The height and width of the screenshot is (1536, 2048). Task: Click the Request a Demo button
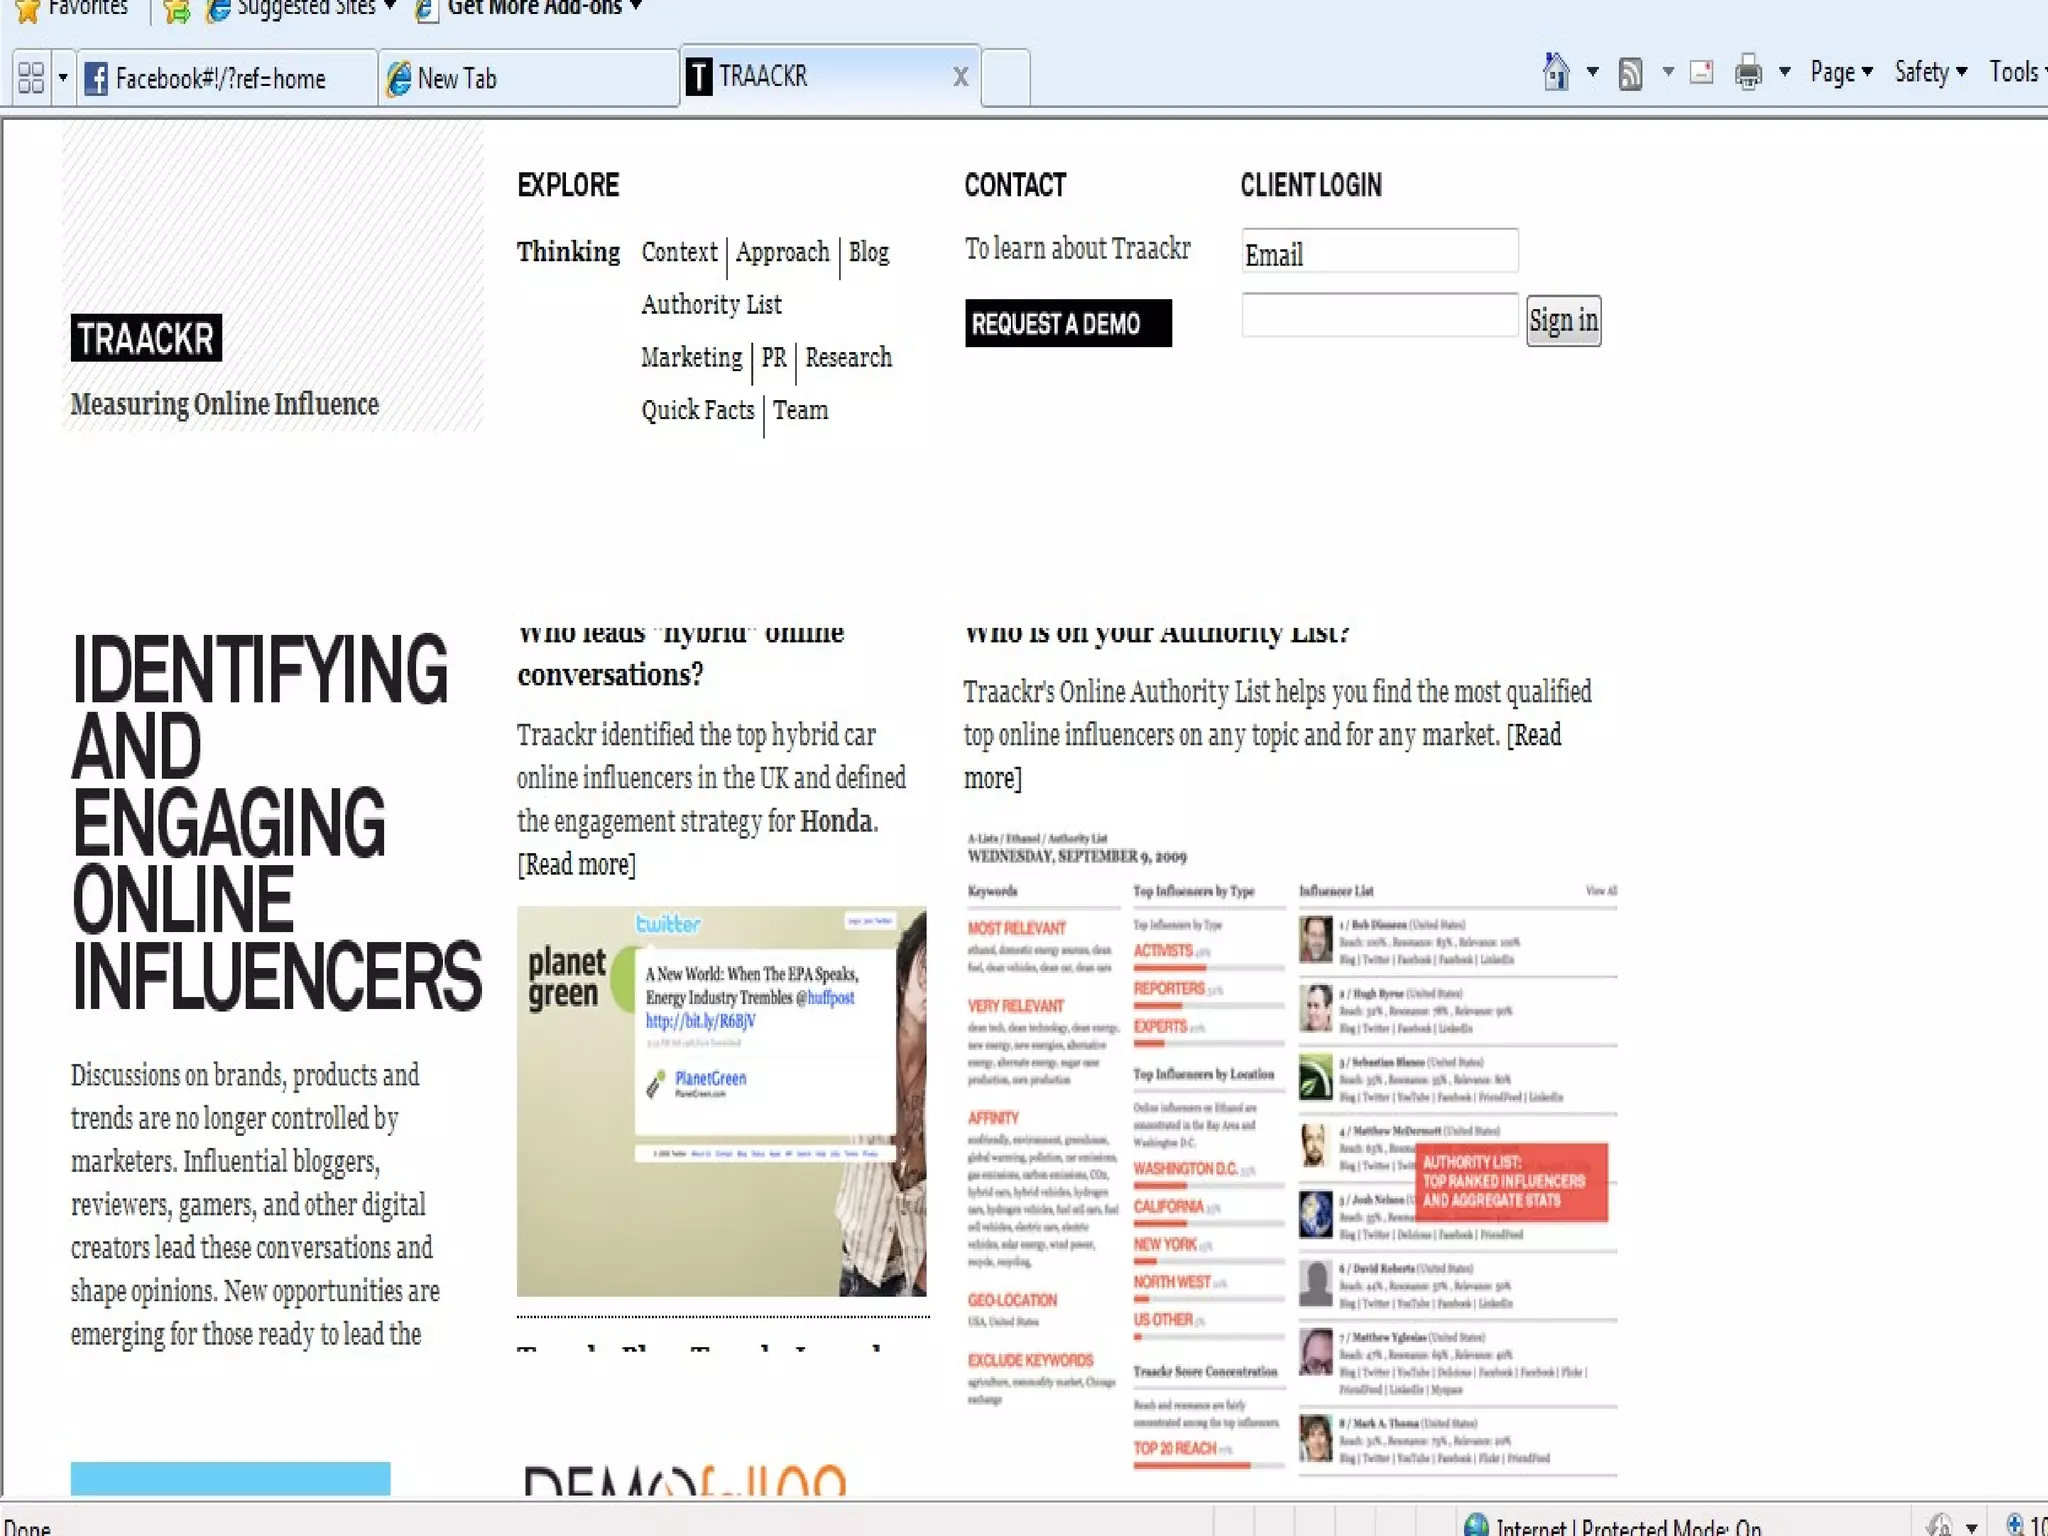(x=1067, y=323)
